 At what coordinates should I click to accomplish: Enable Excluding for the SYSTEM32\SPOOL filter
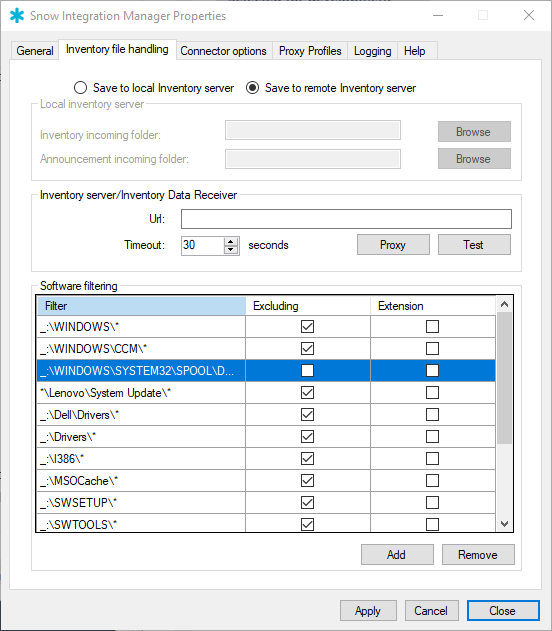point(307,370)
